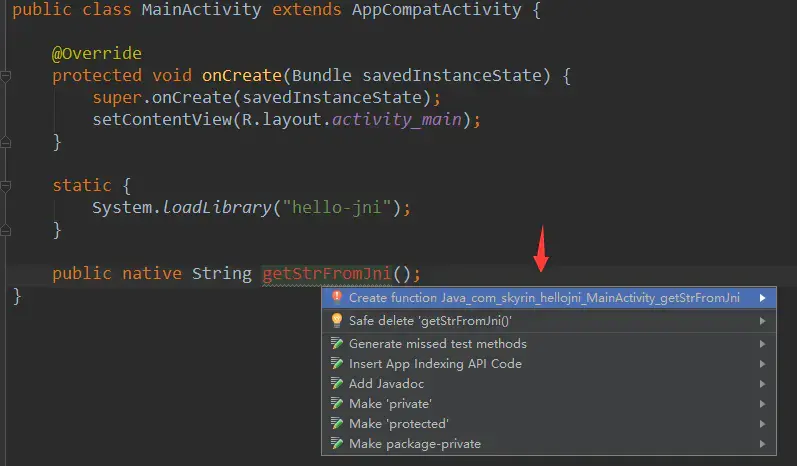This screenshot has height=466, width=797.
Task: Click activity_main layout reference
Action: (396, 119)
